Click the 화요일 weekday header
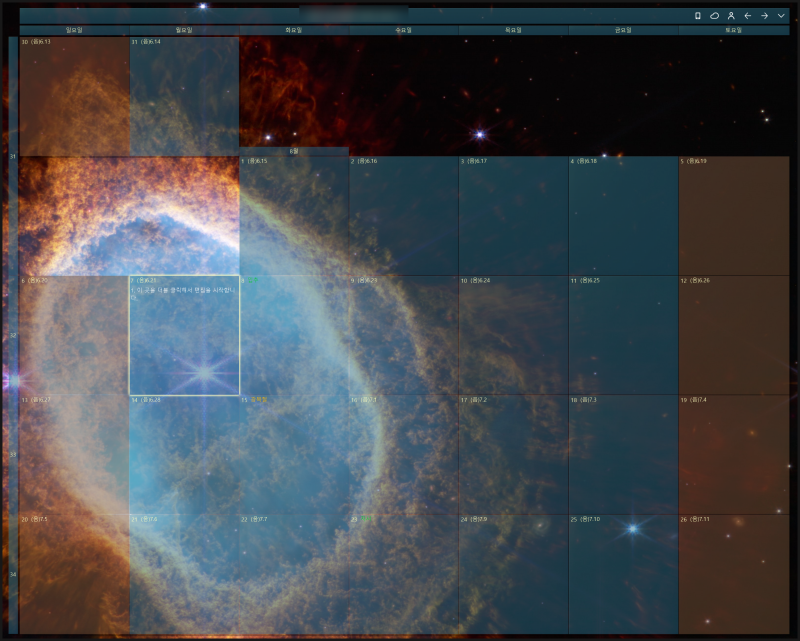Image resolution: width=800 pixels, height=641 pixels. tap(294, 30)
